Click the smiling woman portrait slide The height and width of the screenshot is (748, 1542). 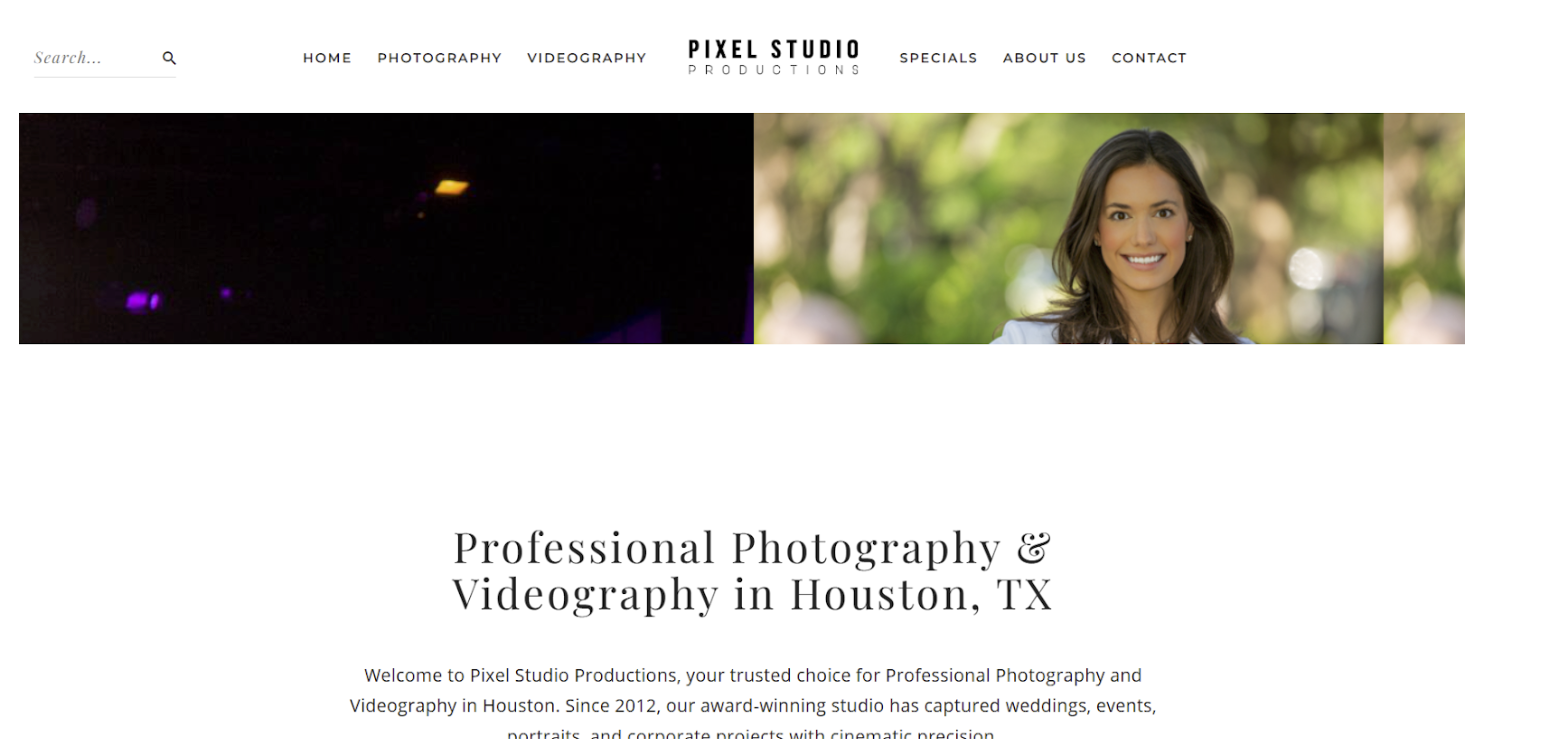point(1069,228)
